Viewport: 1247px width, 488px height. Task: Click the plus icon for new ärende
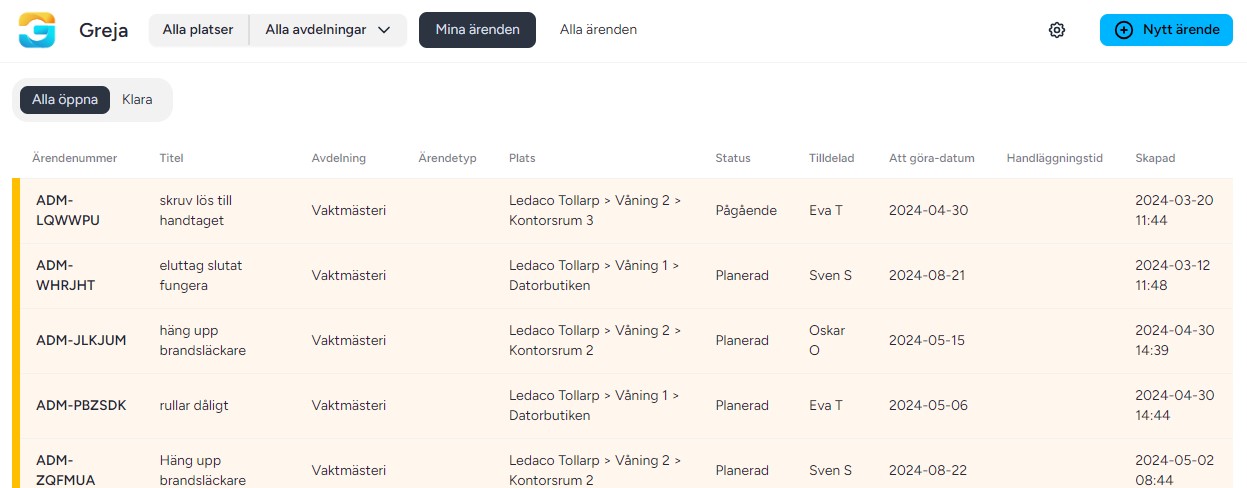click(1124, 30)
